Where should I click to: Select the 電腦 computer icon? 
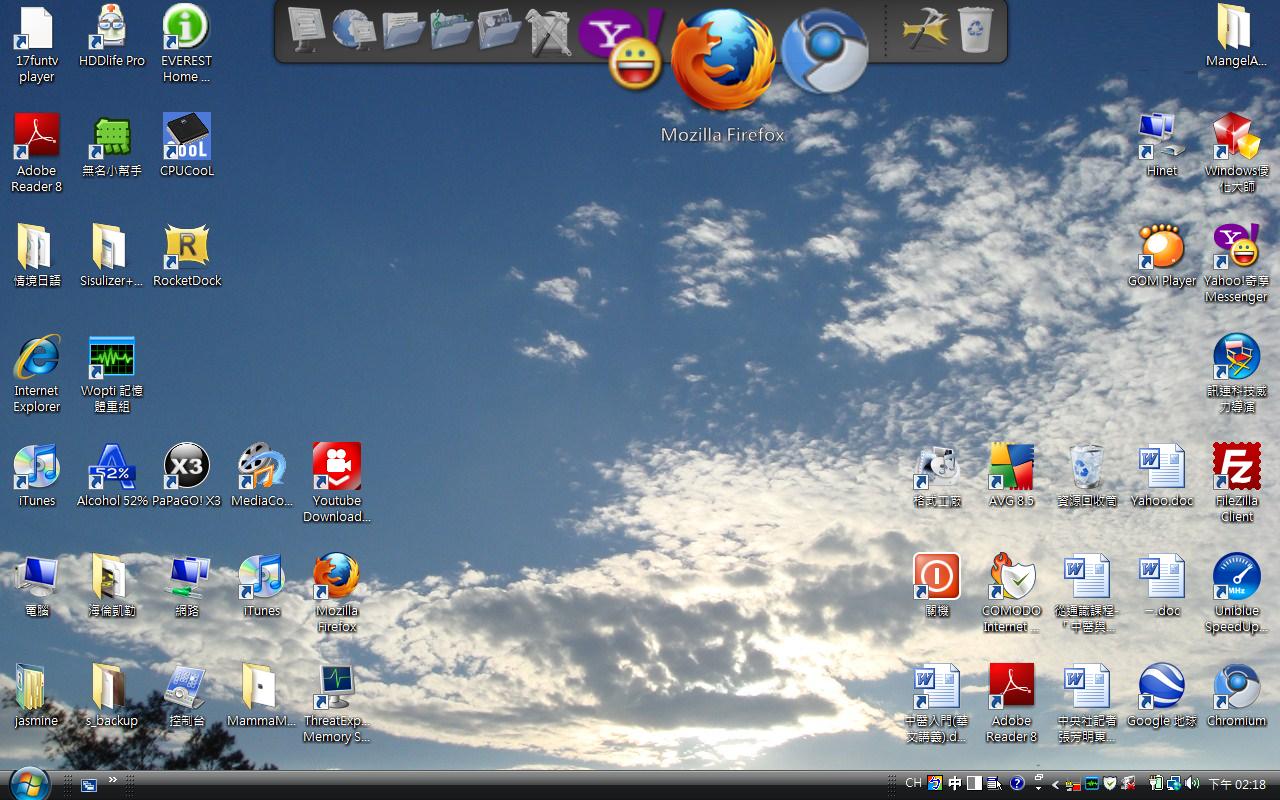pos(37,586)
